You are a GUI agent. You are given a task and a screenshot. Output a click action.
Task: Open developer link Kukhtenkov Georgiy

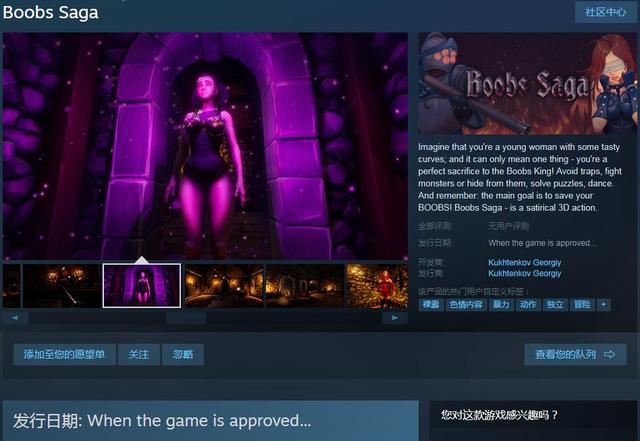(524, 262)
